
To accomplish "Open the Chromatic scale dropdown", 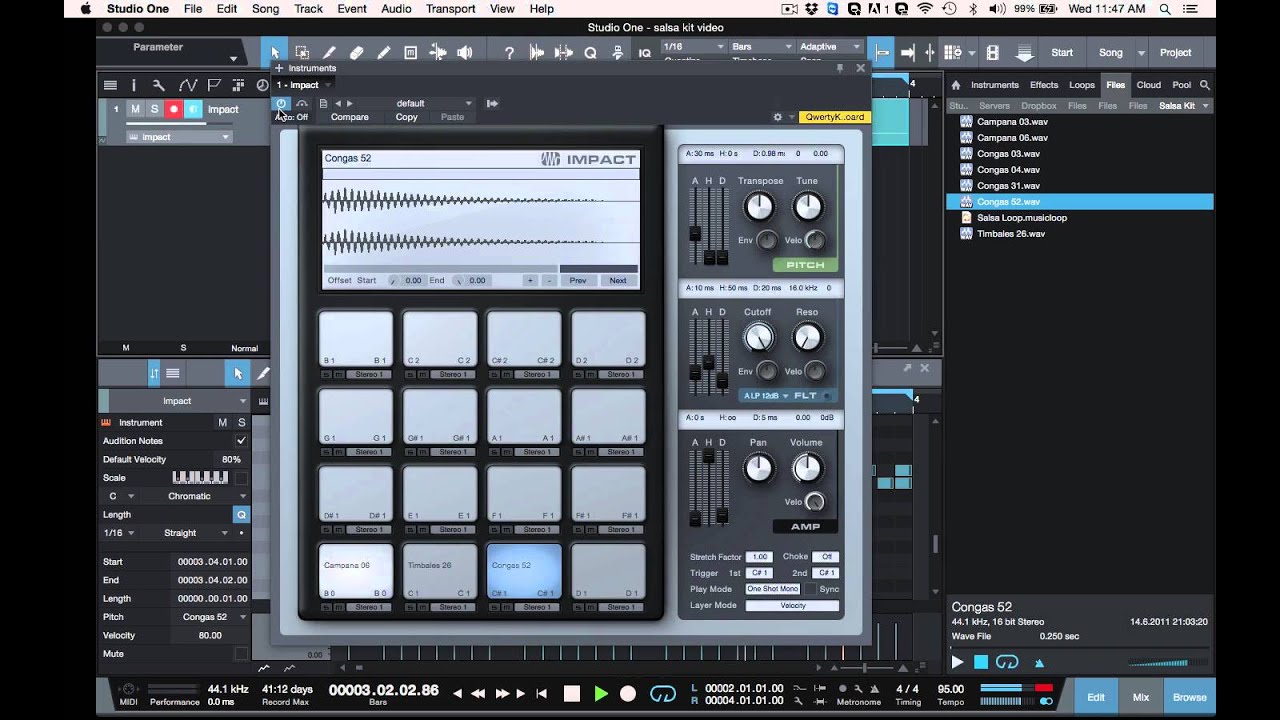I will tap(192, 496).
